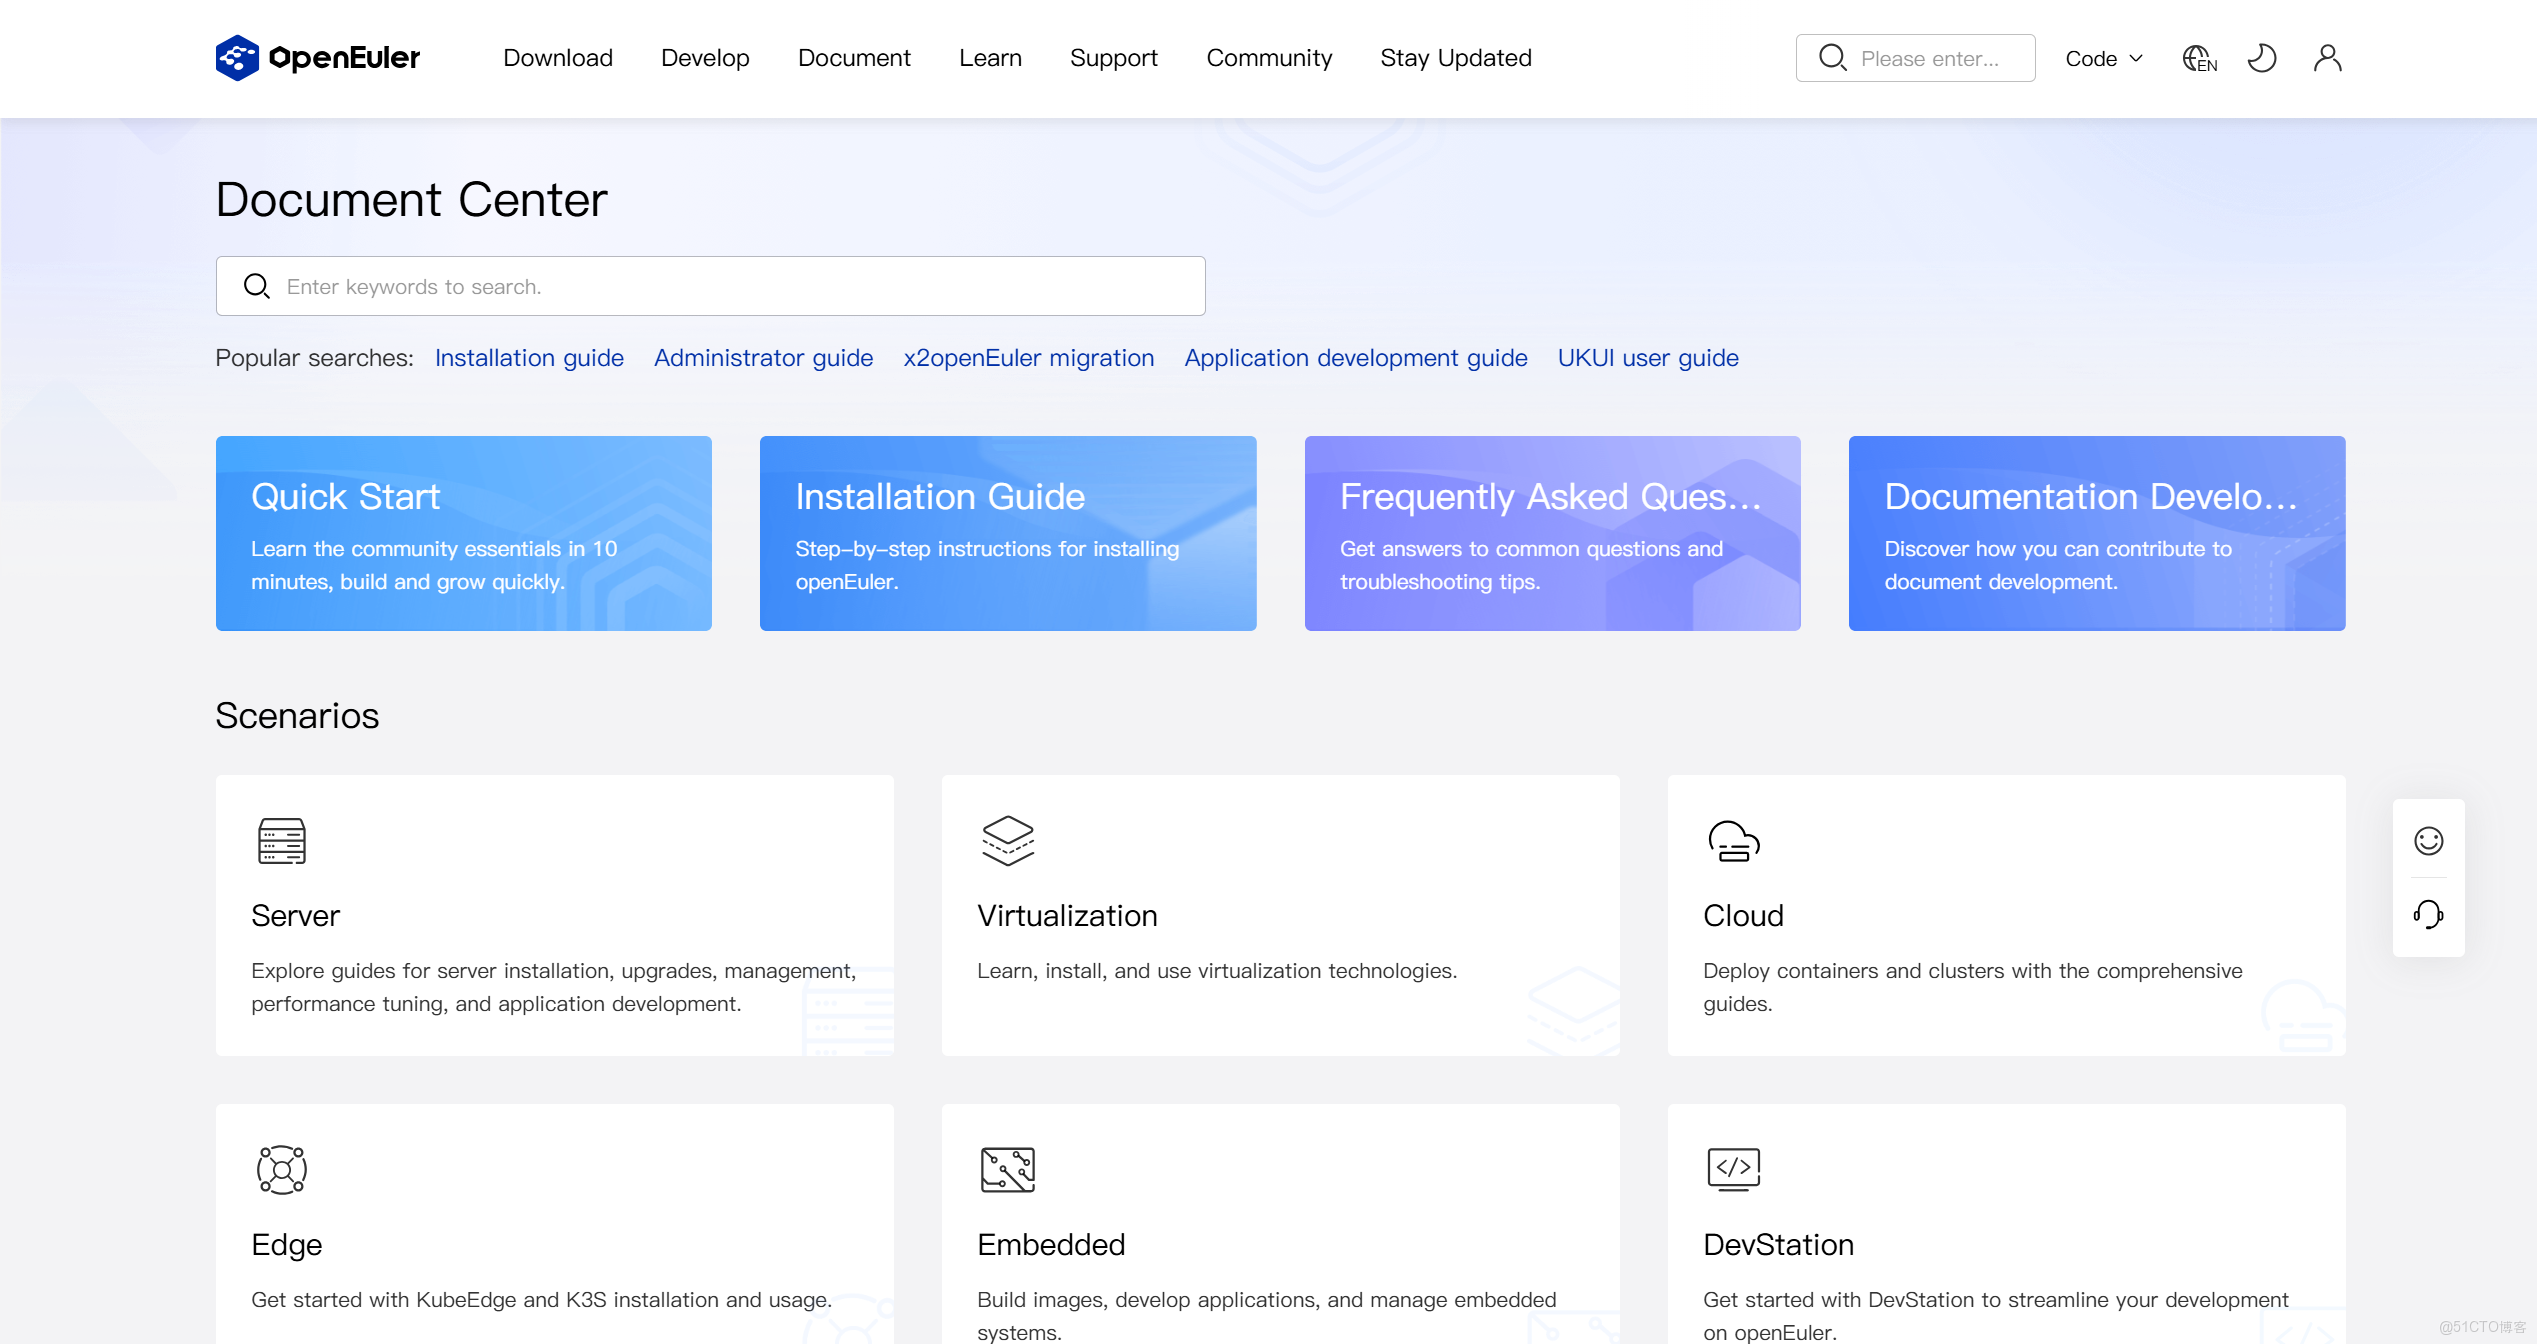
Task: Click Installation guide popular search link
Action: (528, 358)
